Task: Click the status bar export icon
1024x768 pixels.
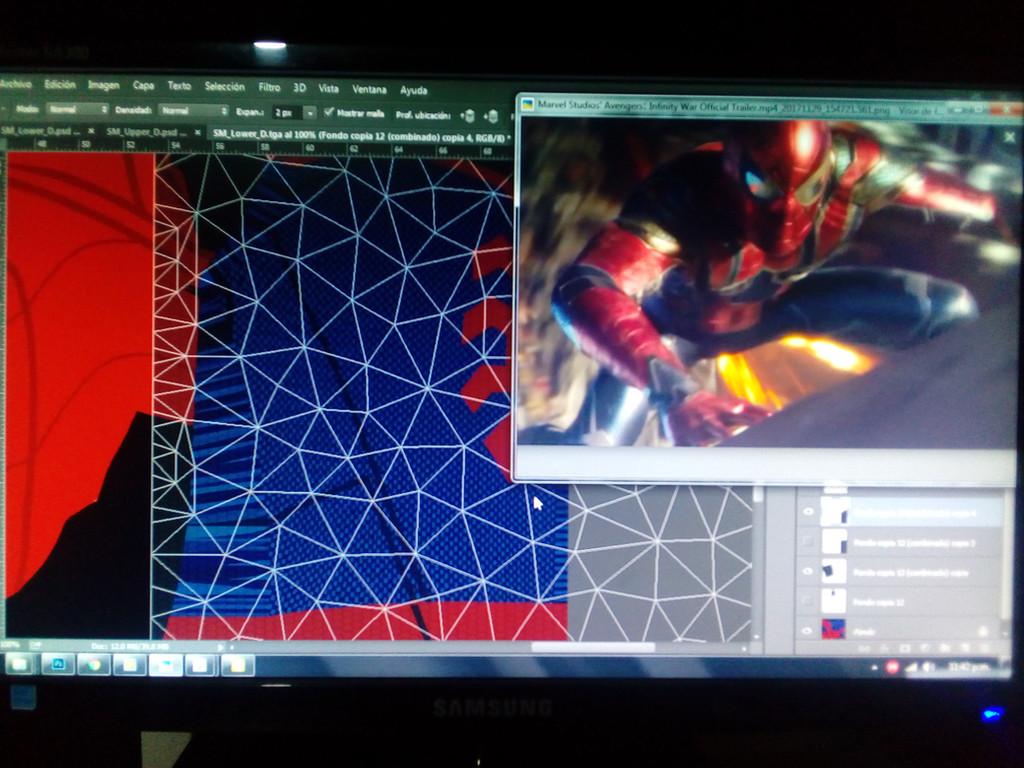Action: tap(34, 645)
